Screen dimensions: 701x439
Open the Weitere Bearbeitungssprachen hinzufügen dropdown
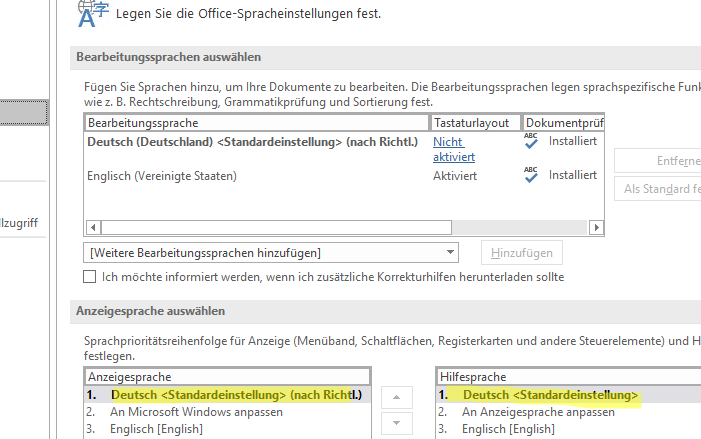272,252
